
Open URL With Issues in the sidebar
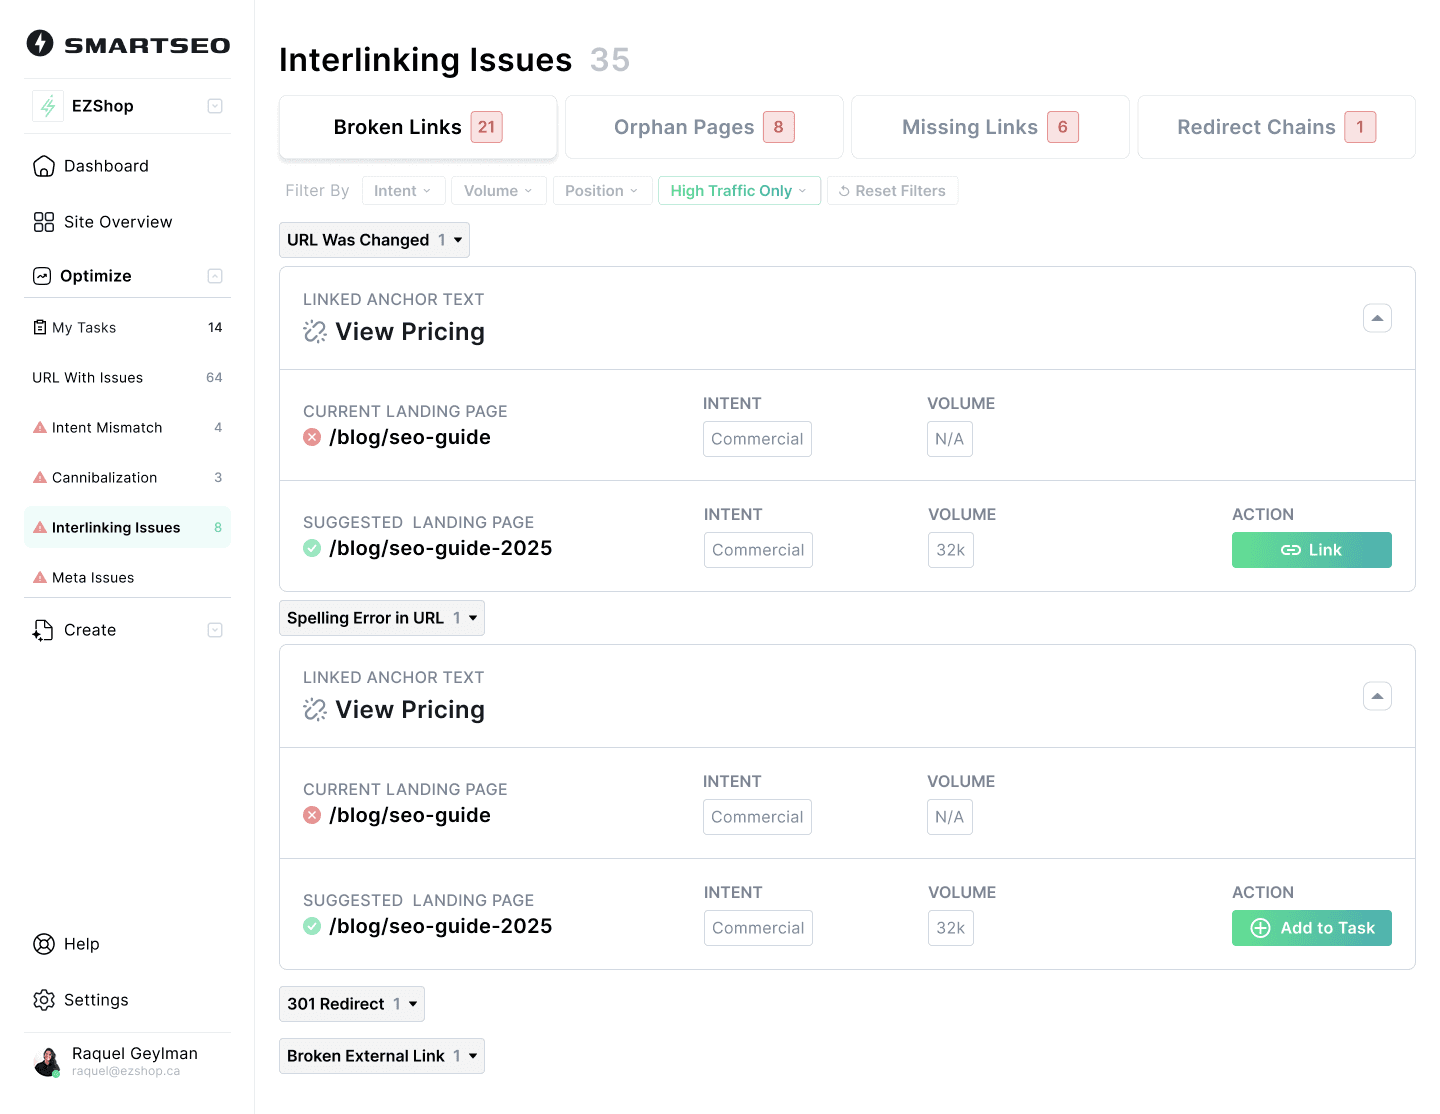point(127,377)
